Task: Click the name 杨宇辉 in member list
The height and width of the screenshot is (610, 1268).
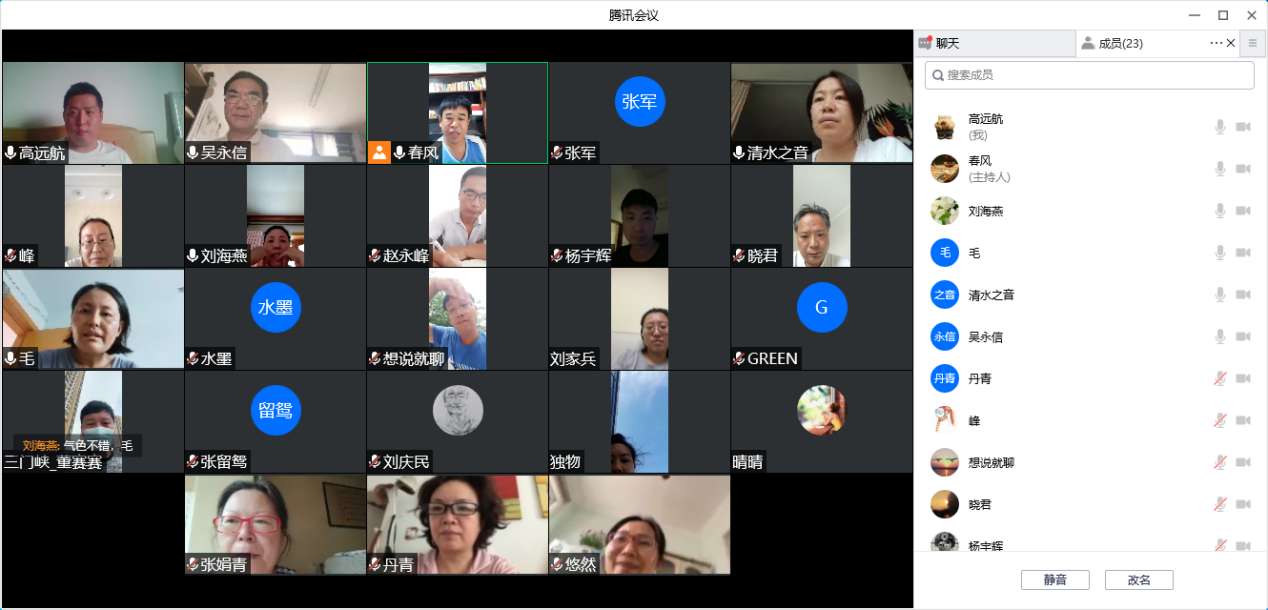Action: point(985,546)
